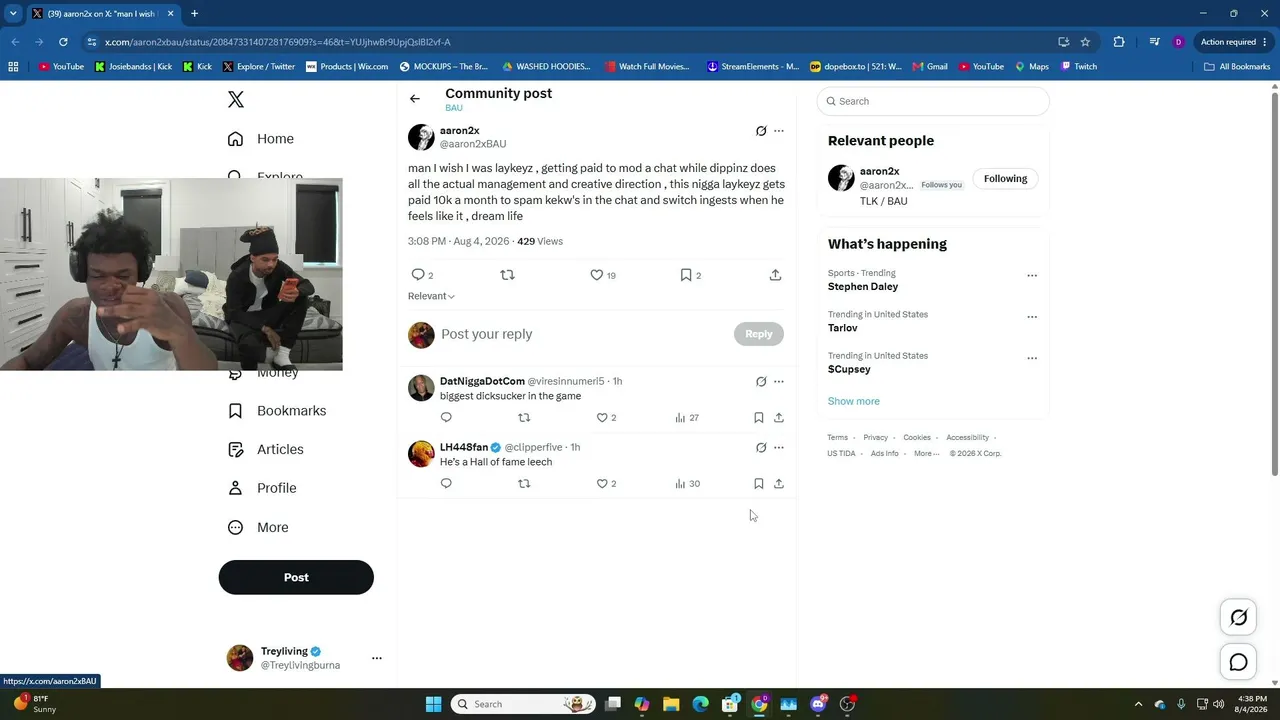This screenshot has height=720, width=1280.
Task: Open floating Messages chat button
Action: tap(1238, 662)
